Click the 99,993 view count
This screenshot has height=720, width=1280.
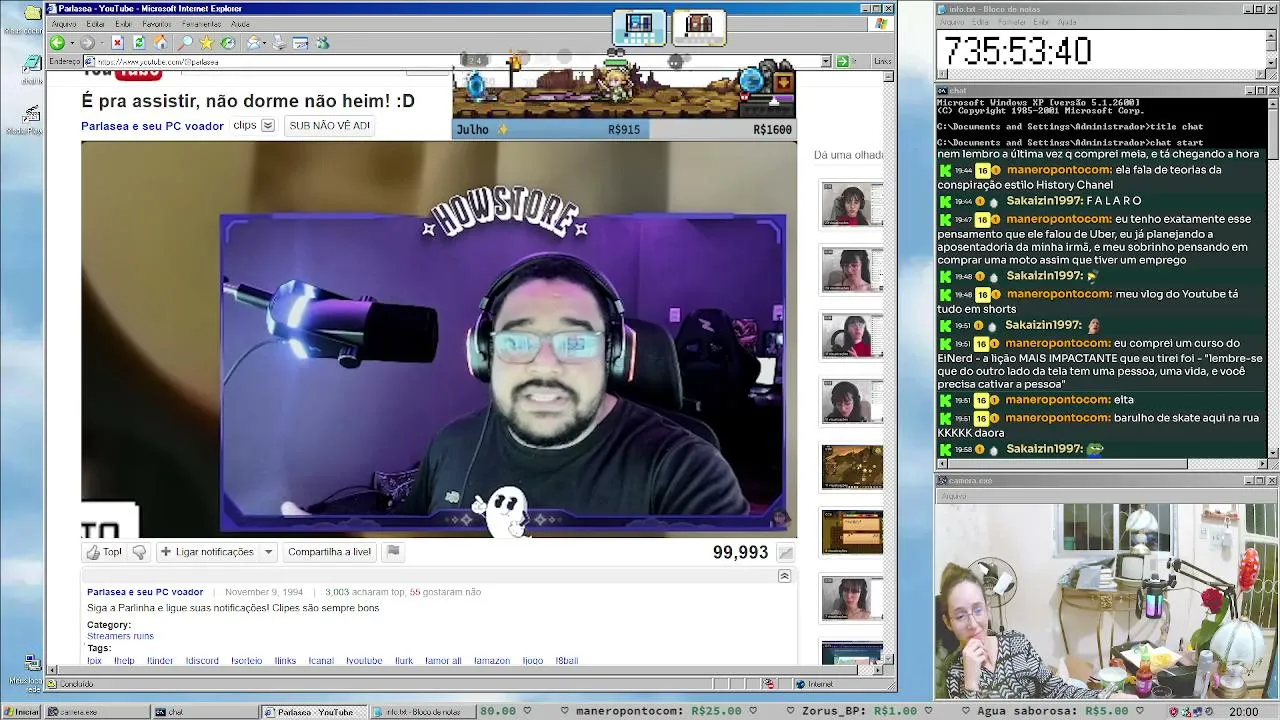point(740,553)
